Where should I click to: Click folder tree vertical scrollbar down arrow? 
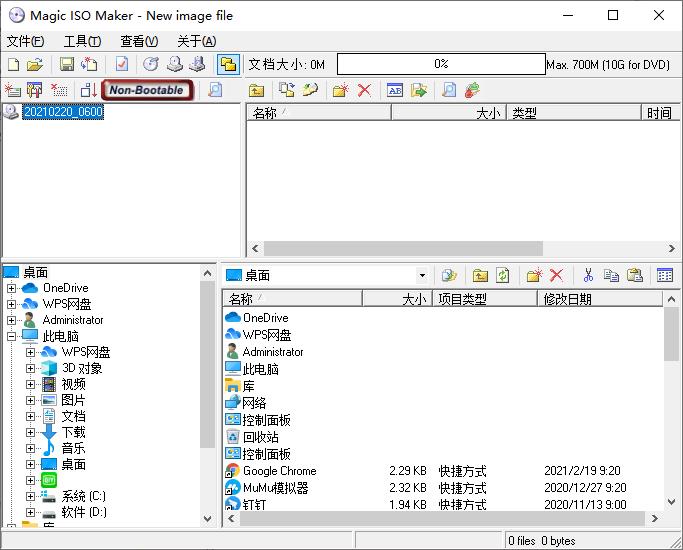pos(207,519)
